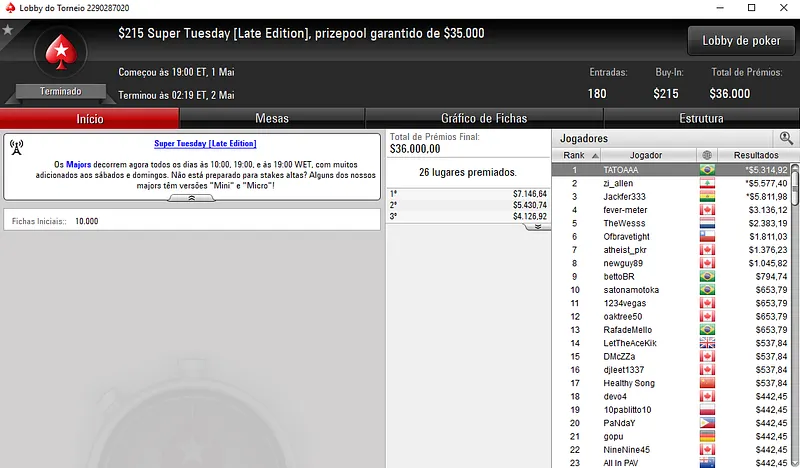Open player search magnifier icon
Viewport: 800px width, 468px height.
[x=786, y=138]
